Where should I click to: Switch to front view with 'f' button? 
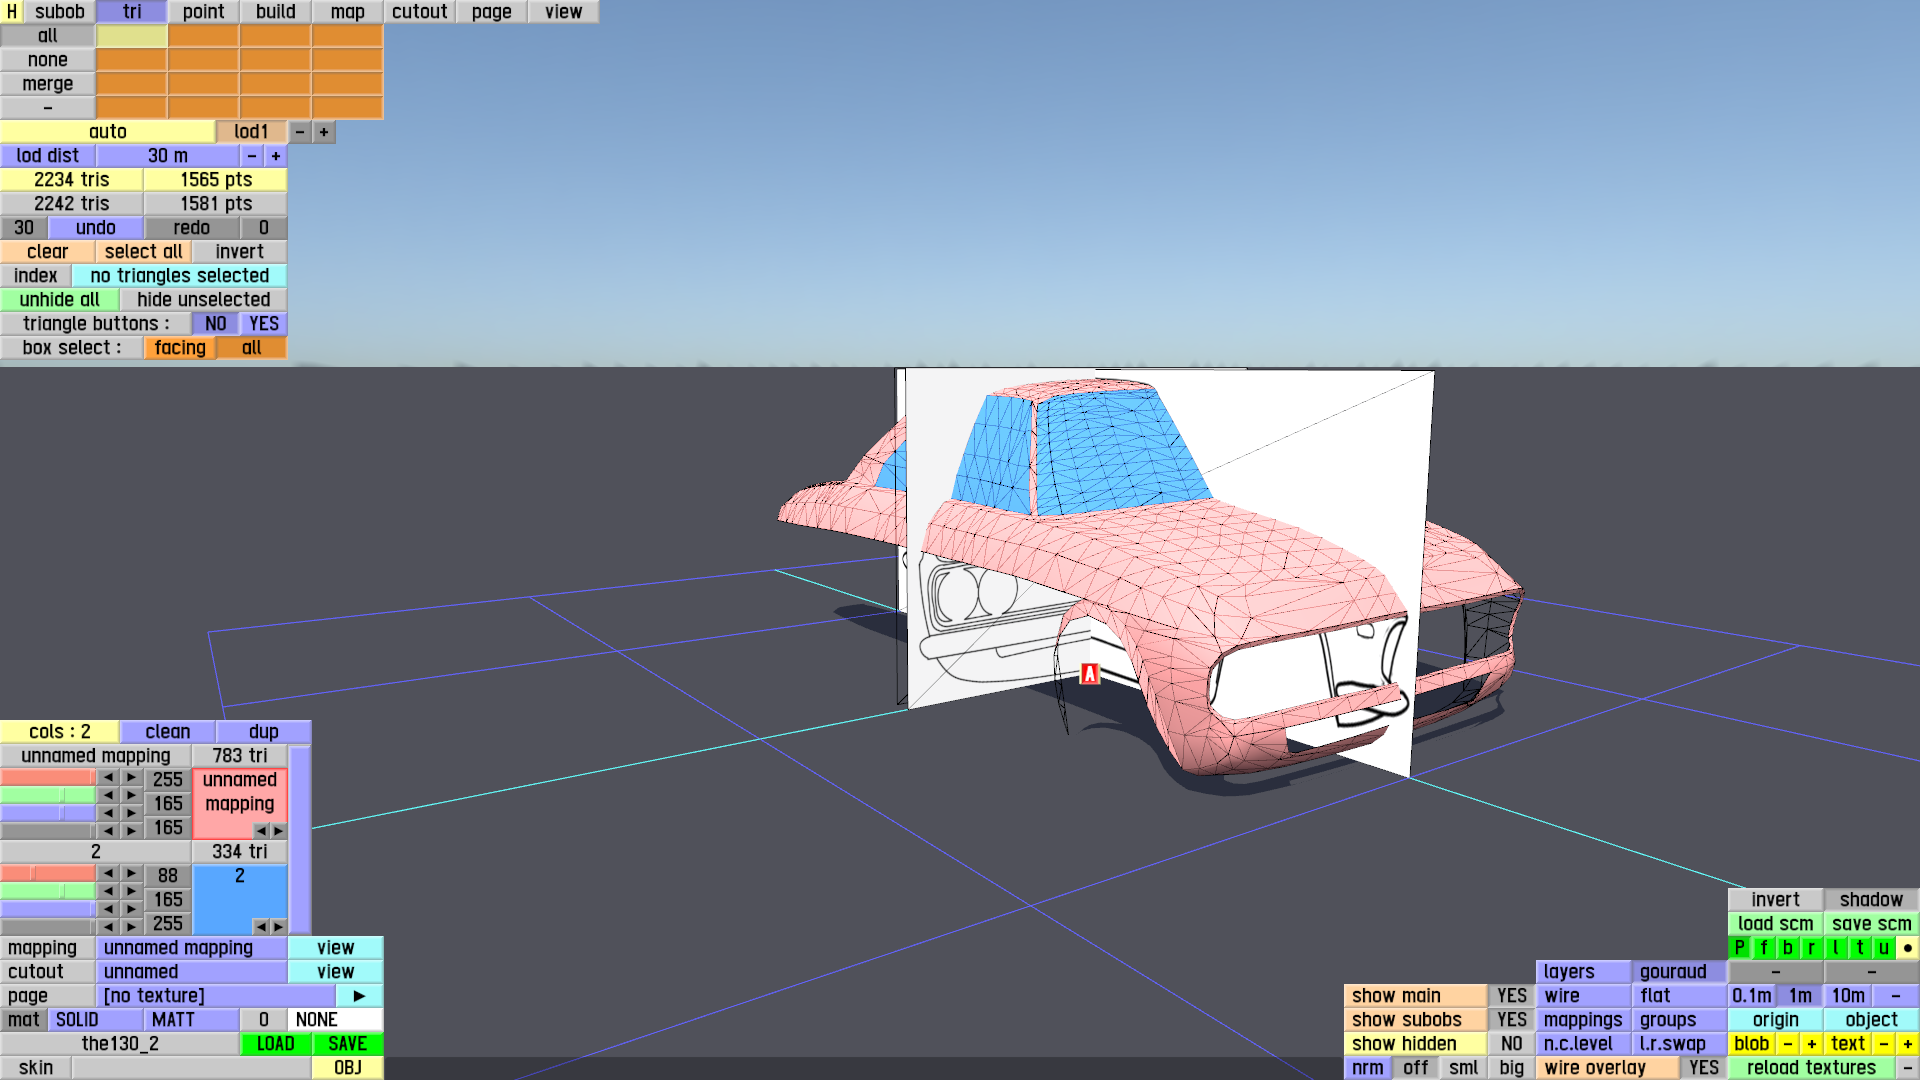coord(1763,948)
